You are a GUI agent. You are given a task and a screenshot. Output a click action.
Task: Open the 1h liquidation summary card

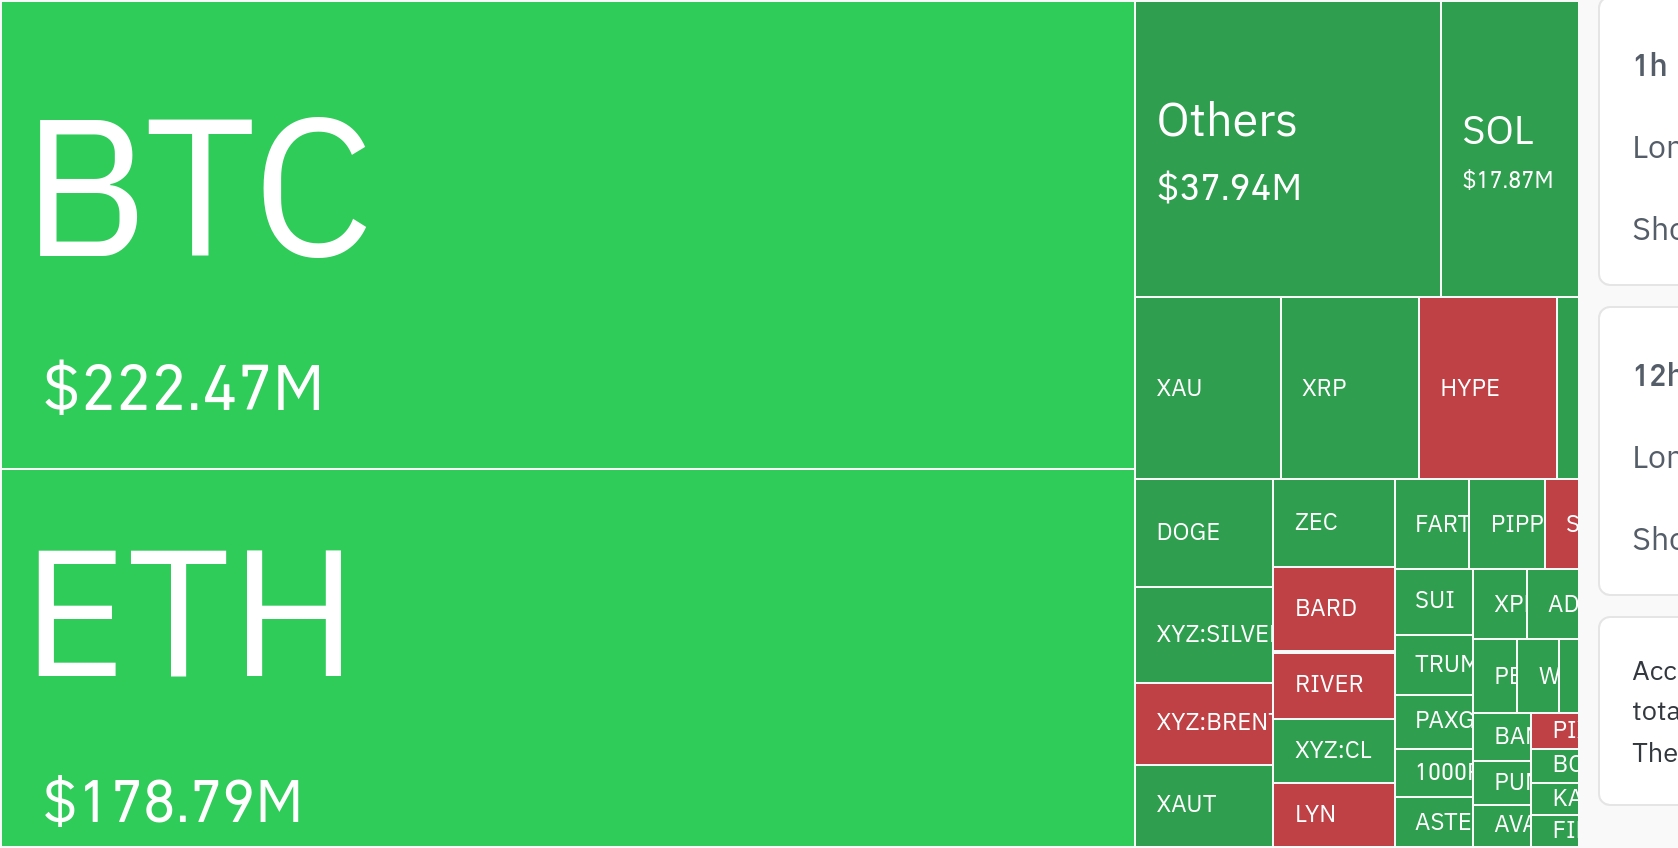(1640, 143)
